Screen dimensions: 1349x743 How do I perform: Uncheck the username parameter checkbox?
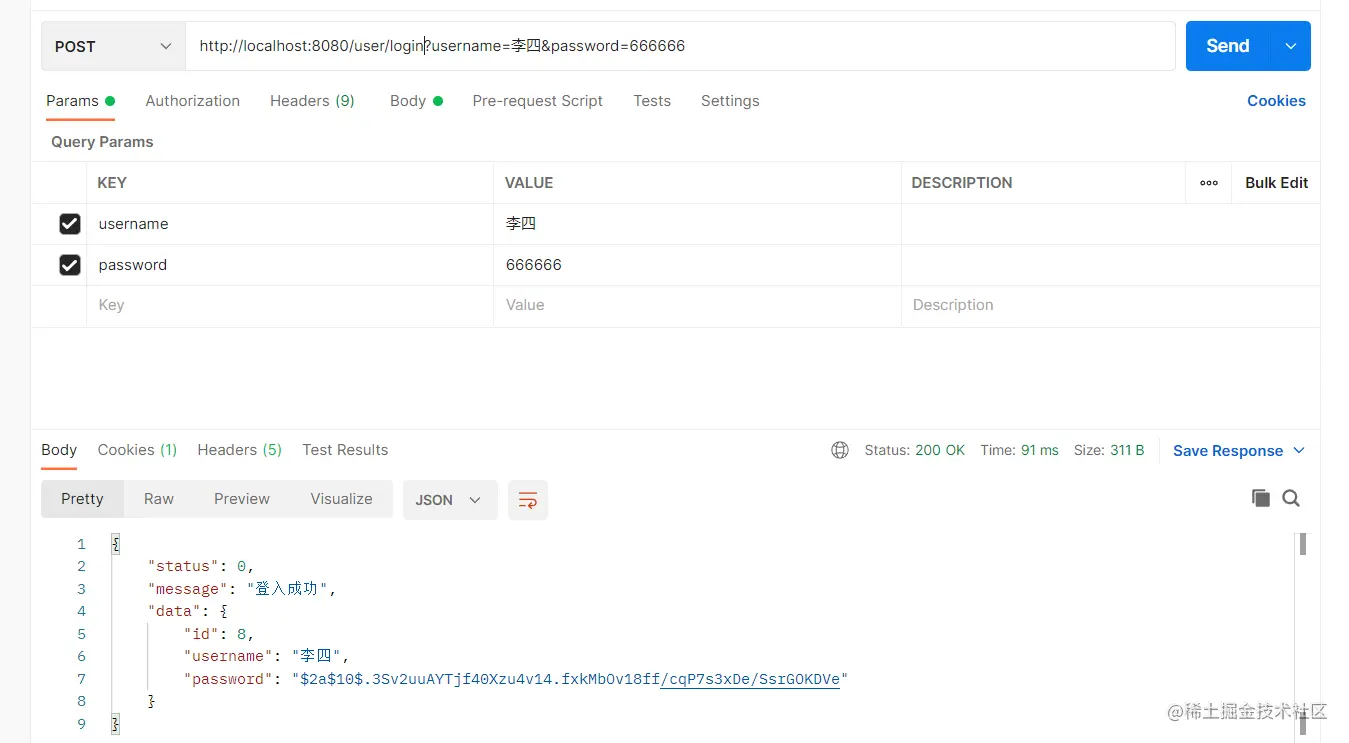(x=70, y=224)
